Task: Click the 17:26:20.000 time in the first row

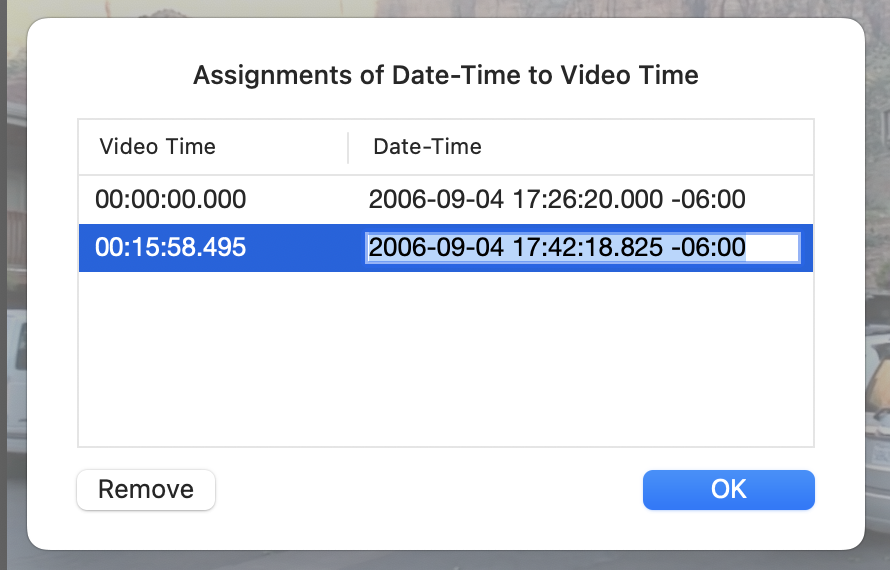Action: (587, 199)
